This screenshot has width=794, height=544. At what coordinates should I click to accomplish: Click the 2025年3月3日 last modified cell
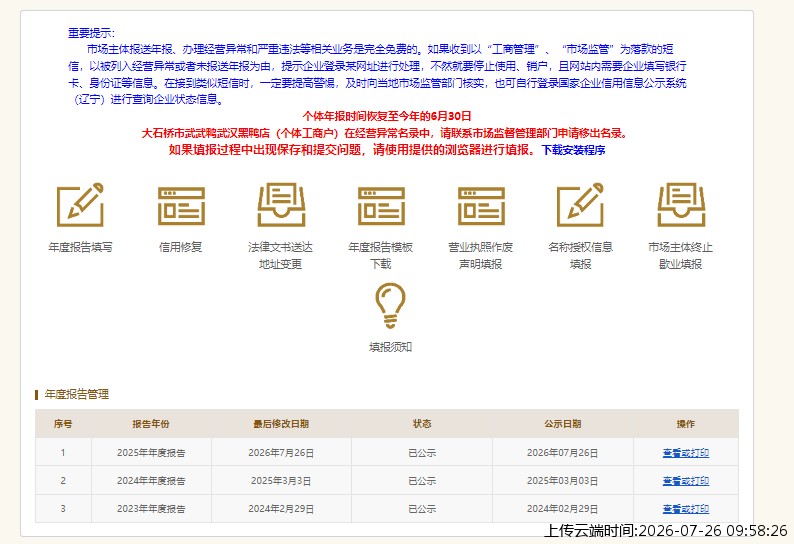tap(281, 481)
